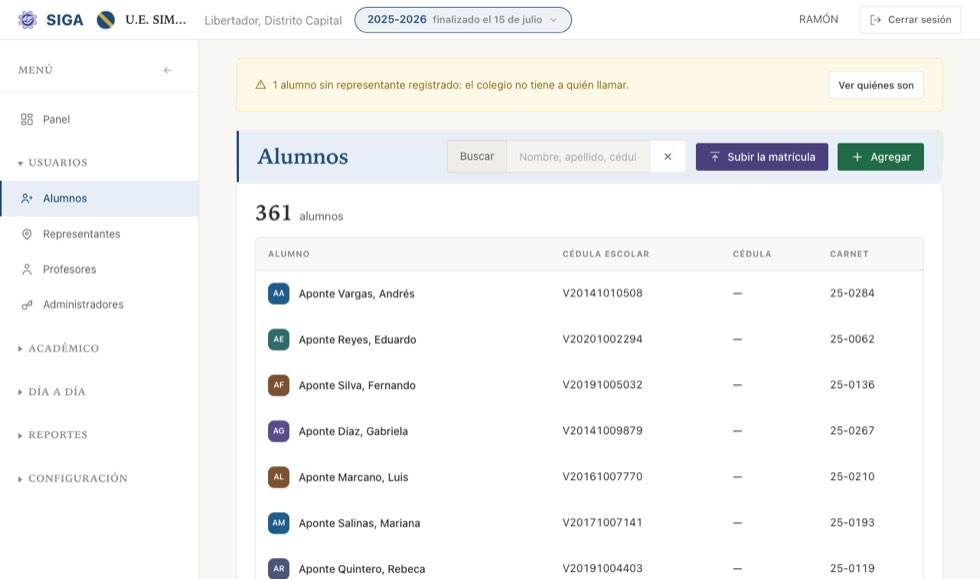The height and width of the screenshot is (579, 980).
Task: Click the school crest emblem icon
Action: coord(106,20)
